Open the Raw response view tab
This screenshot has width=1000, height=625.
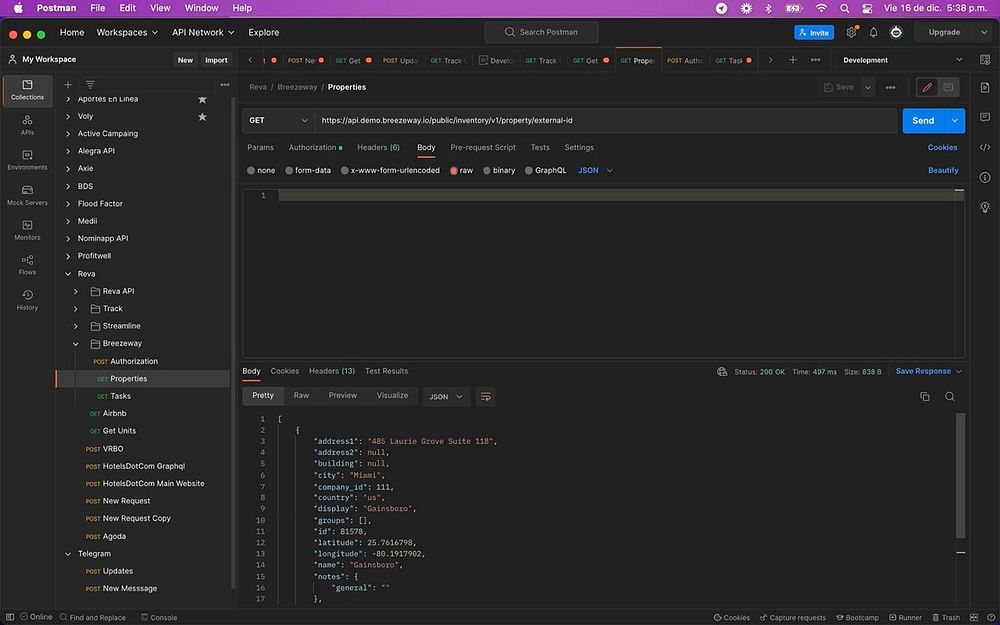301,396
